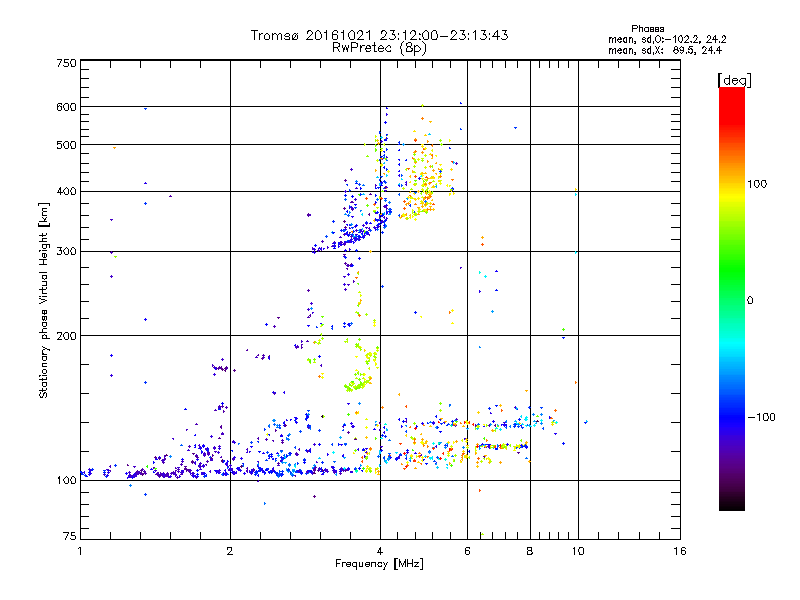Click y-axis tick label "400"
Viewport: 800px width, 600px height.
(x=67, y=191)
